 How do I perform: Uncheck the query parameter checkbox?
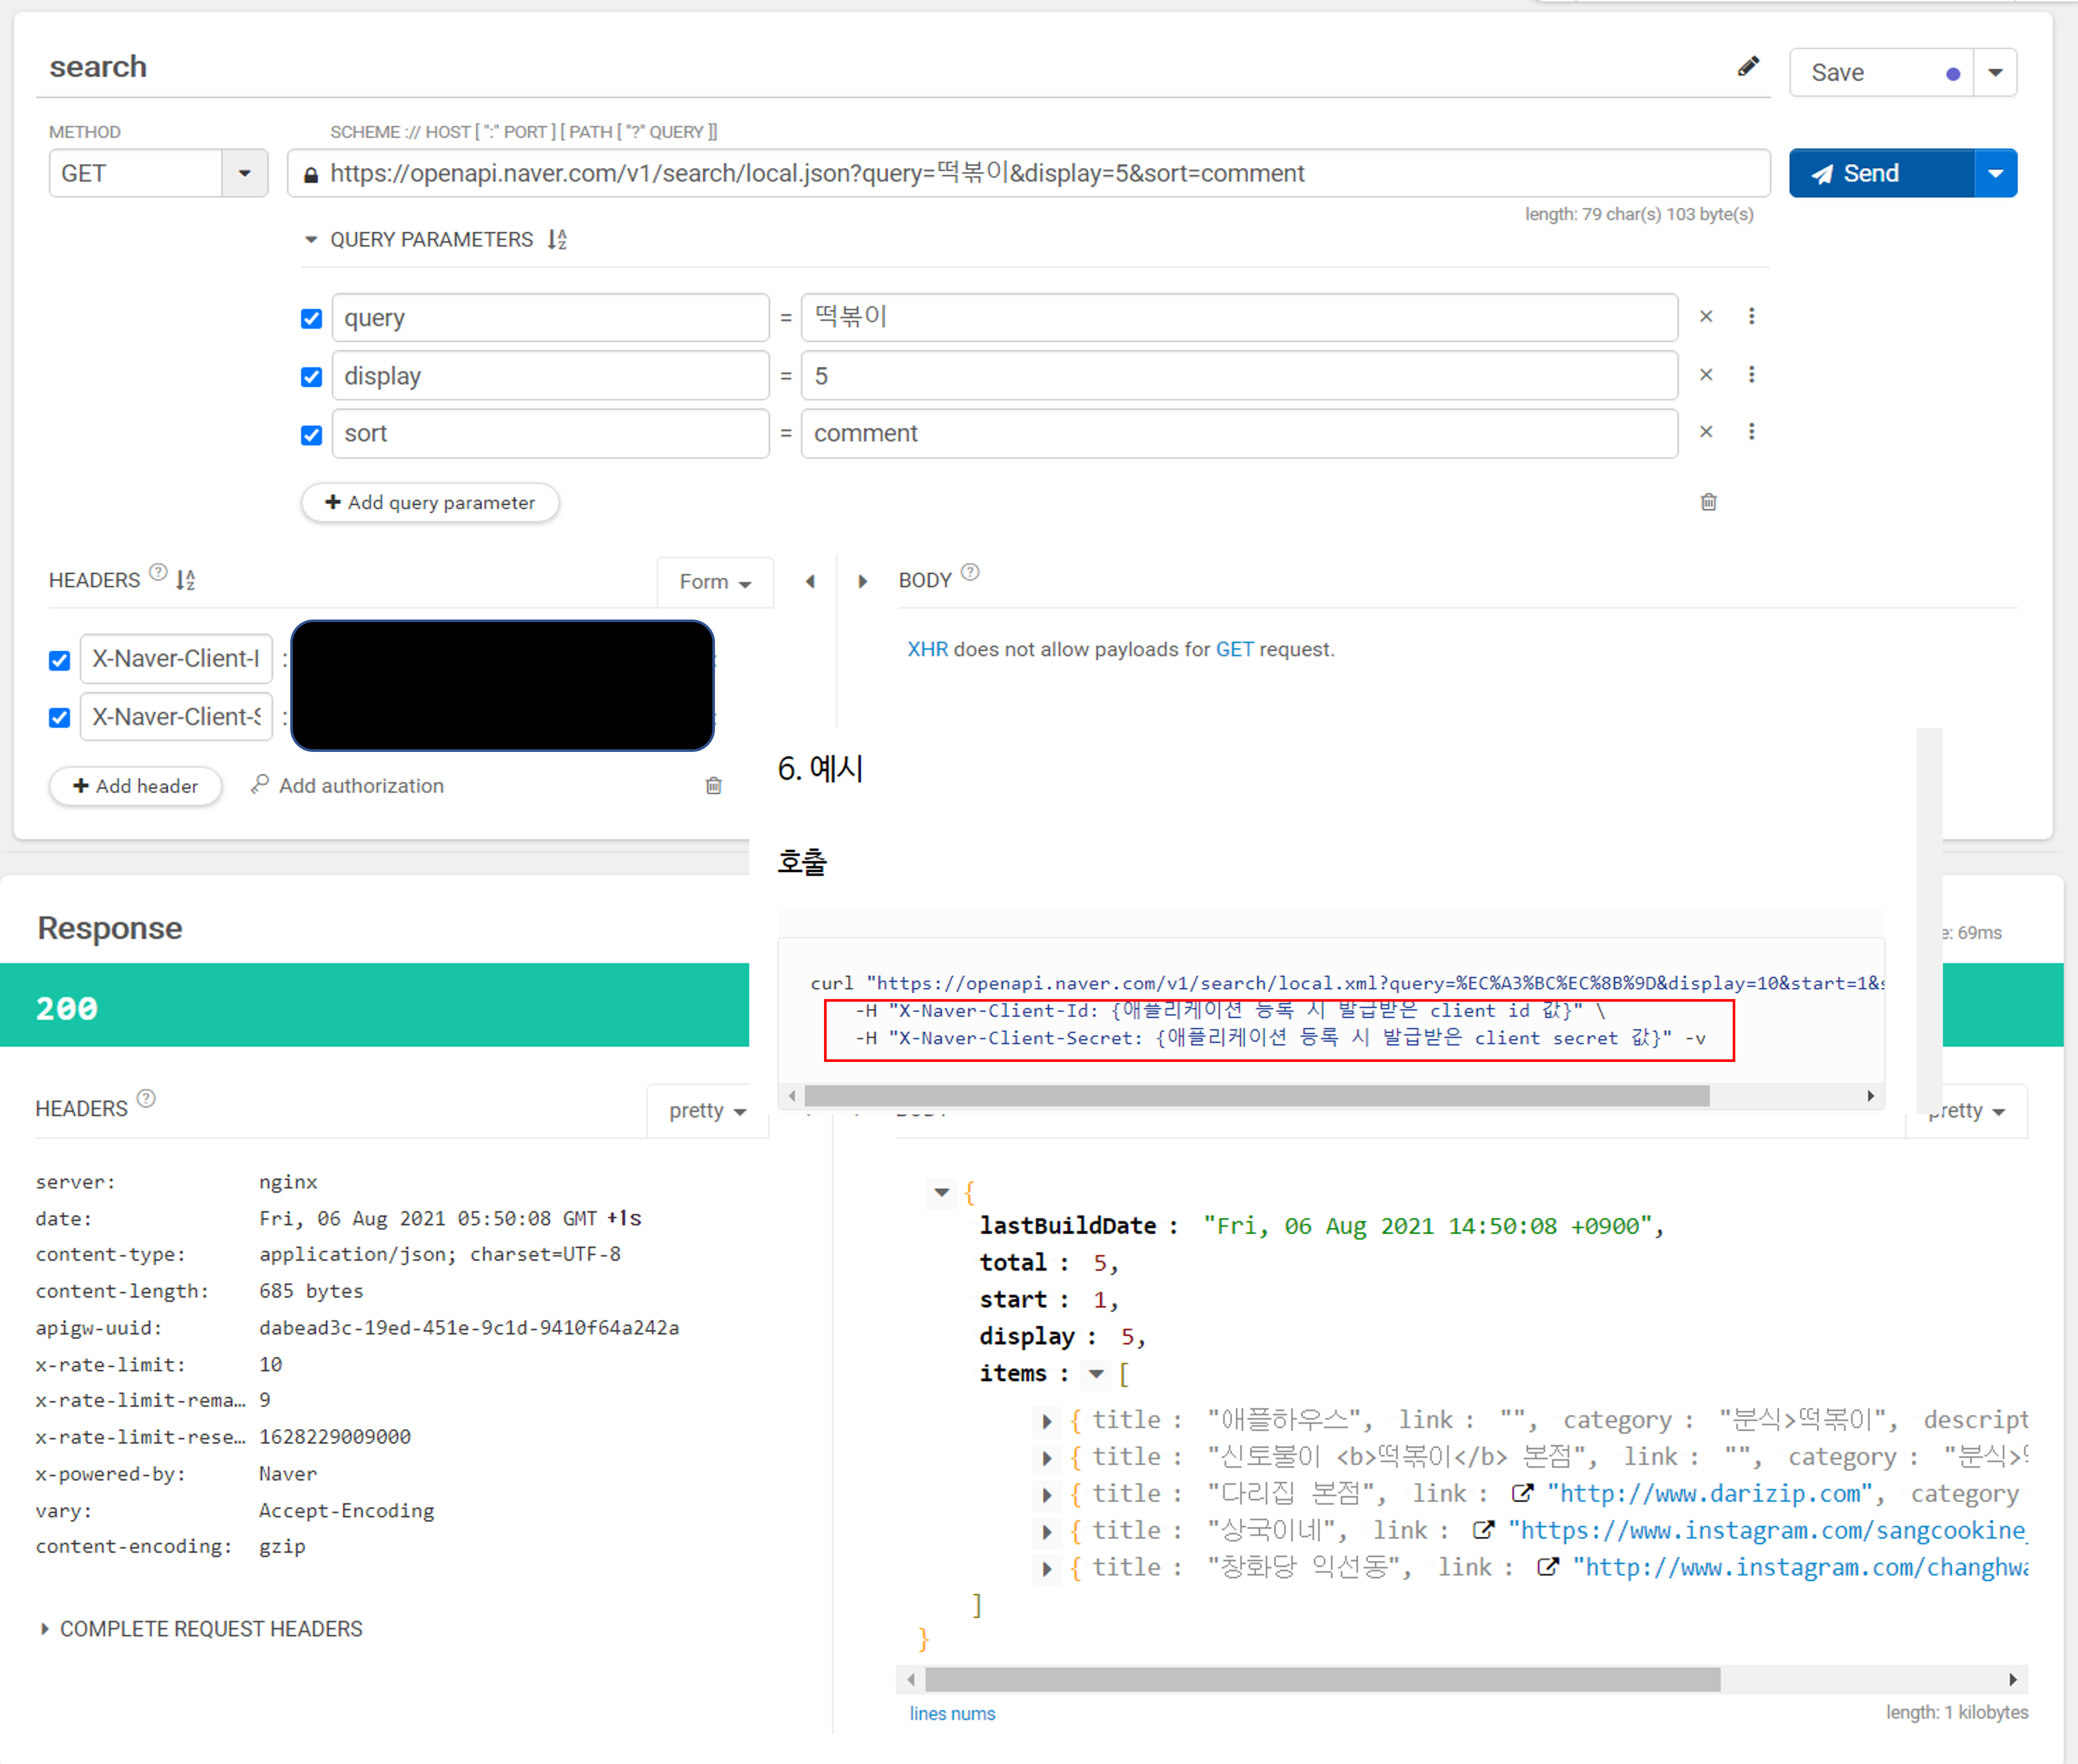pos(312,318)
